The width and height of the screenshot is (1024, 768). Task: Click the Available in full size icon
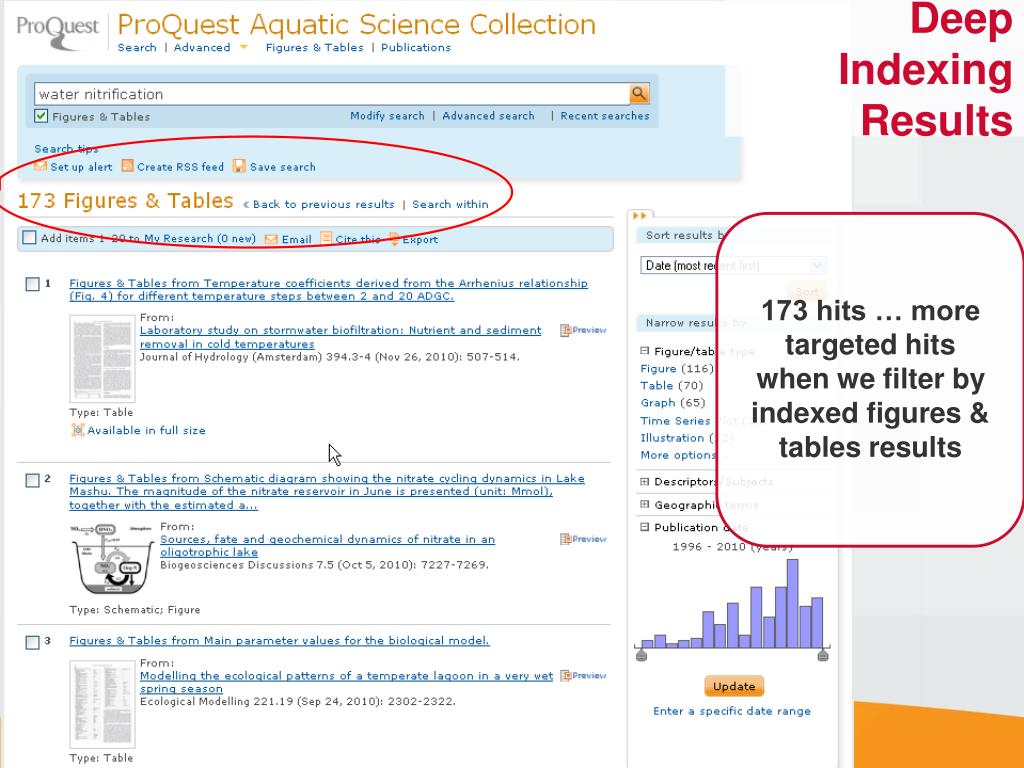coord(78,430)
